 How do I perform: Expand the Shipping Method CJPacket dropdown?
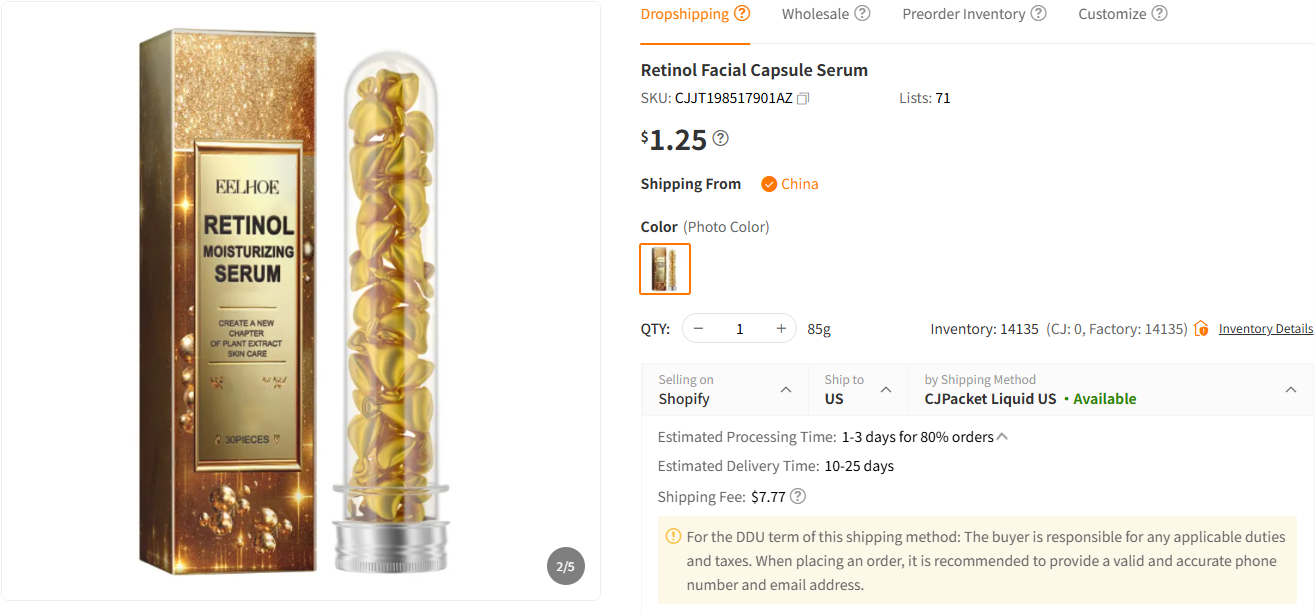pos(1291,390)
